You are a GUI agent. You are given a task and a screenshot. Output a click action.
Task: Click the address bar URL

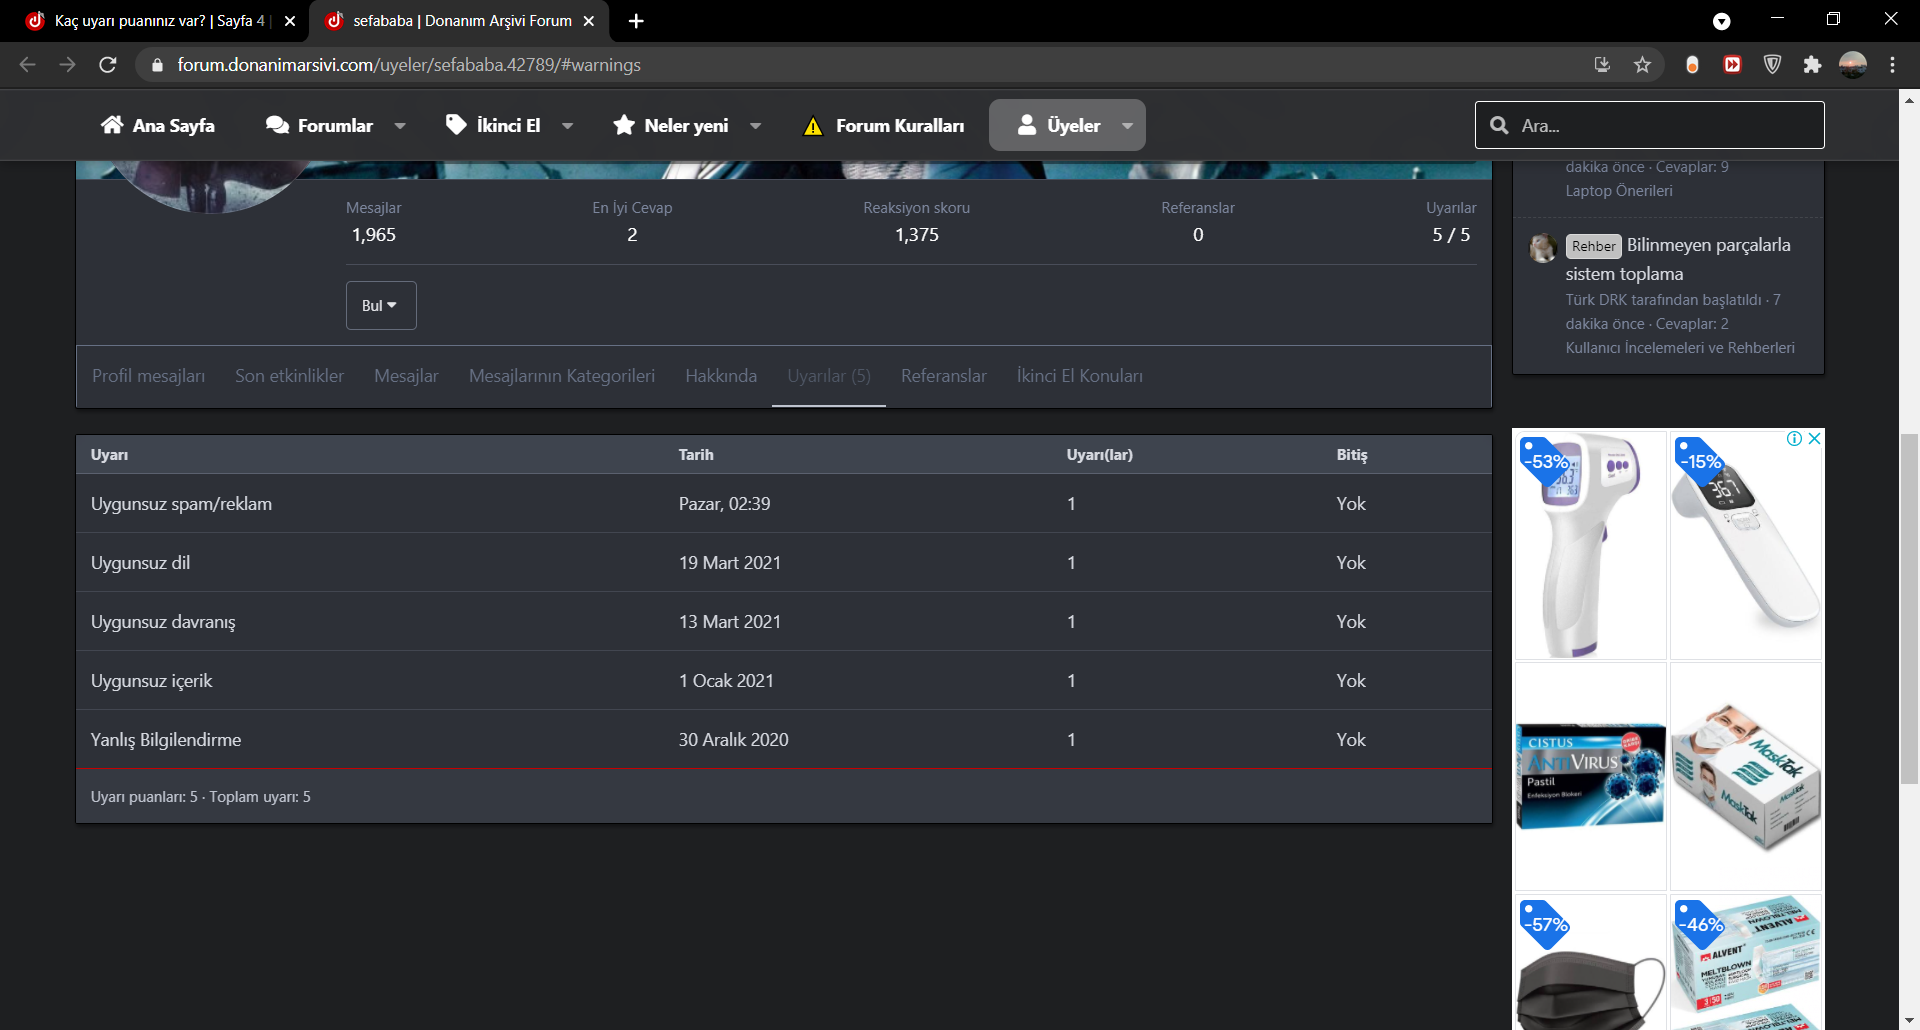(409, 65)
